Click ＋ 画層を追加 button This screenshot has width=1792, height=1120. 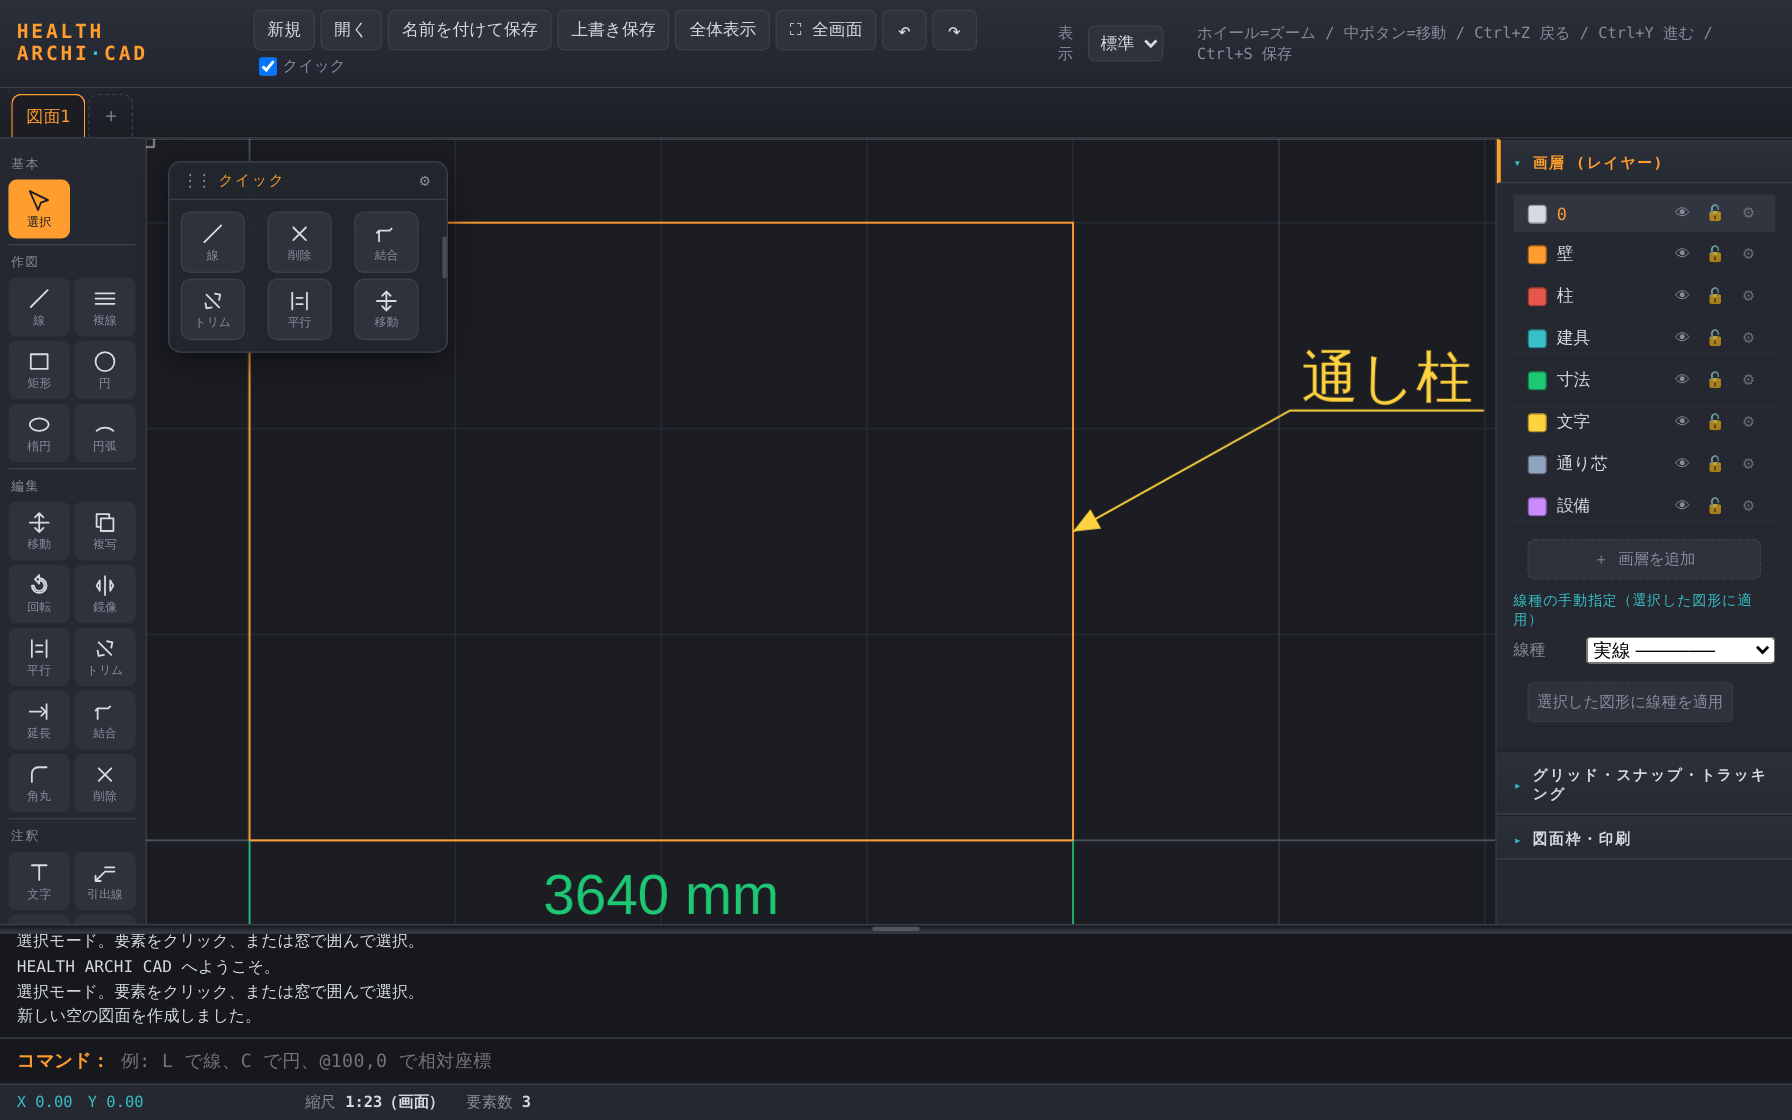tap(1644, 559)
